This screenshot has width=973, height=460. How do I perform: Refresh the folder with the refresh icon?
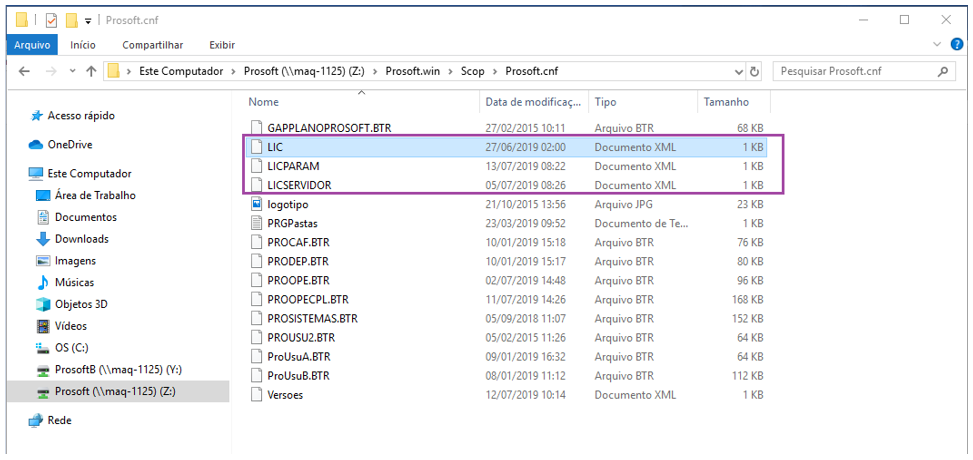(754, 71)
